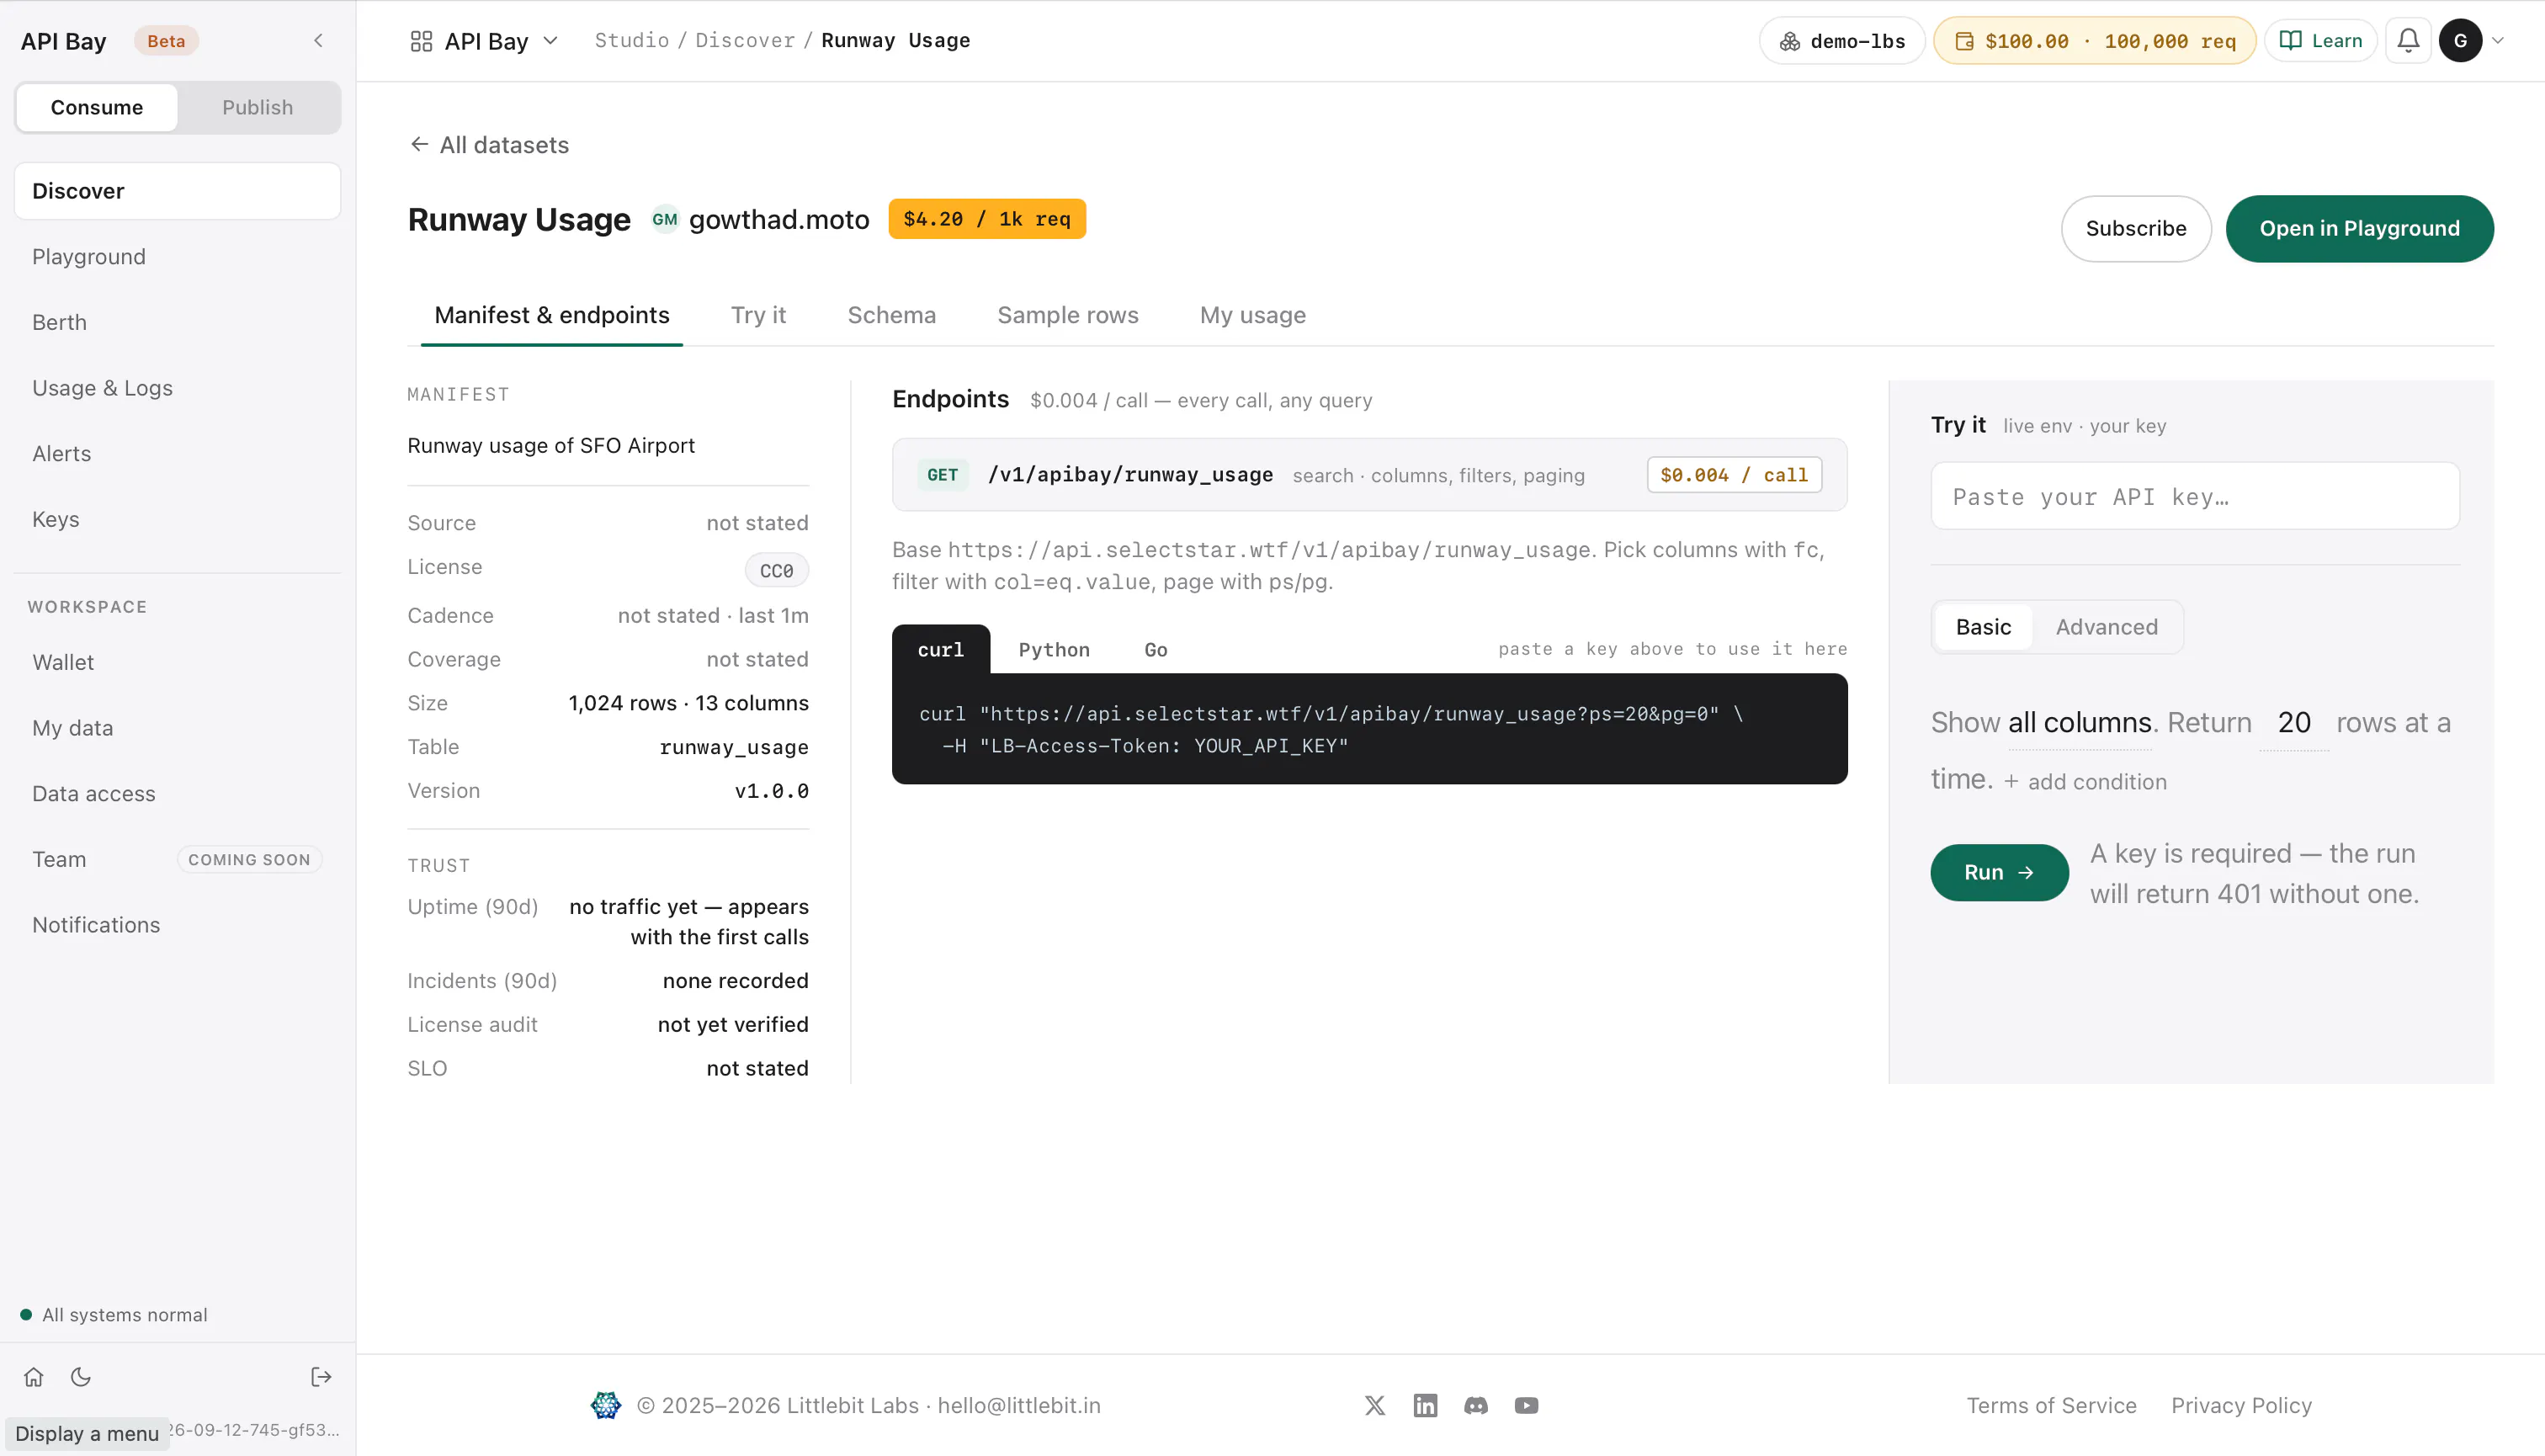Screen dimensions: 2545x1456
Task: Select the Basic query mode
Action: pos(1983,627)
